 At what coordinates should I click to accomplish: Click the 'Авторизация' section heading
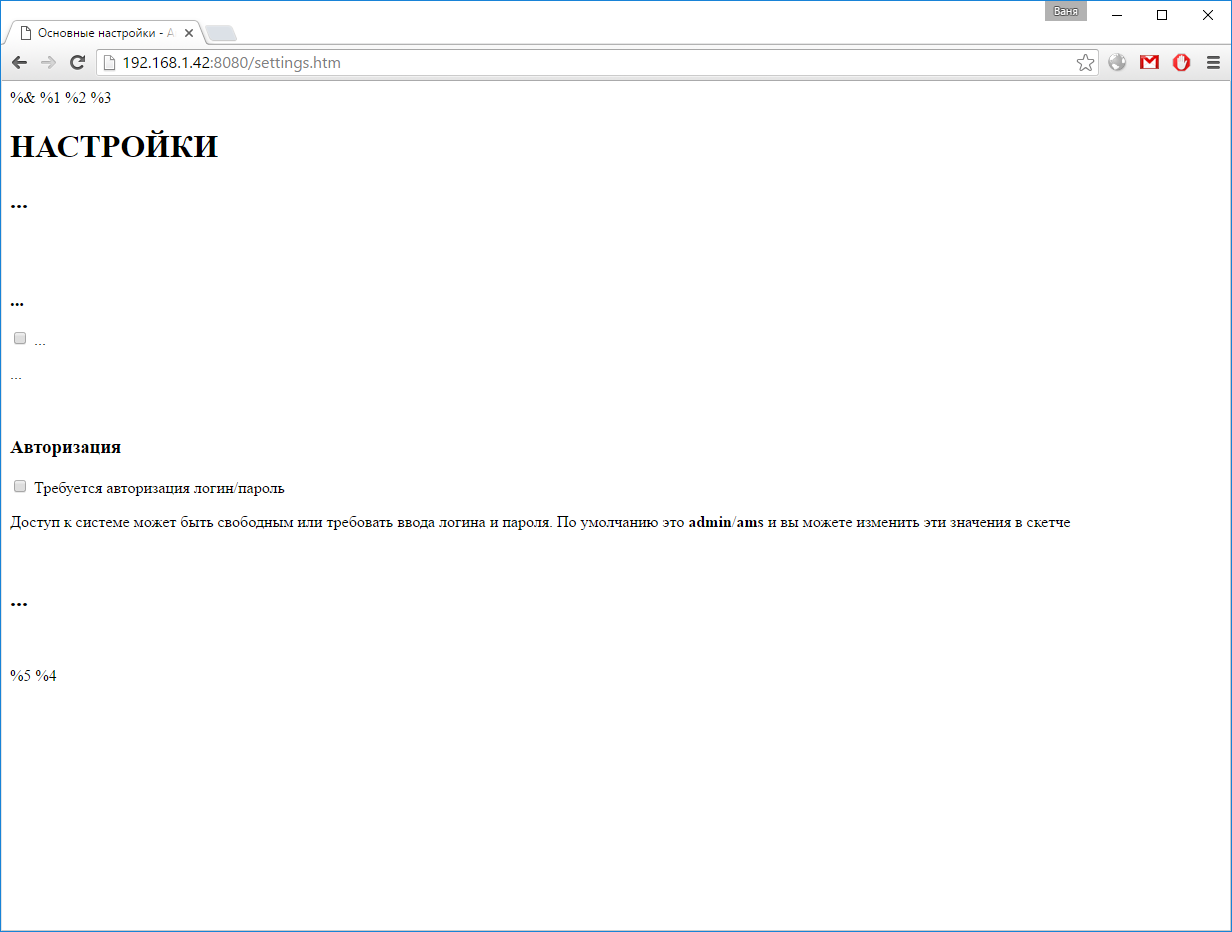(66, 447)
